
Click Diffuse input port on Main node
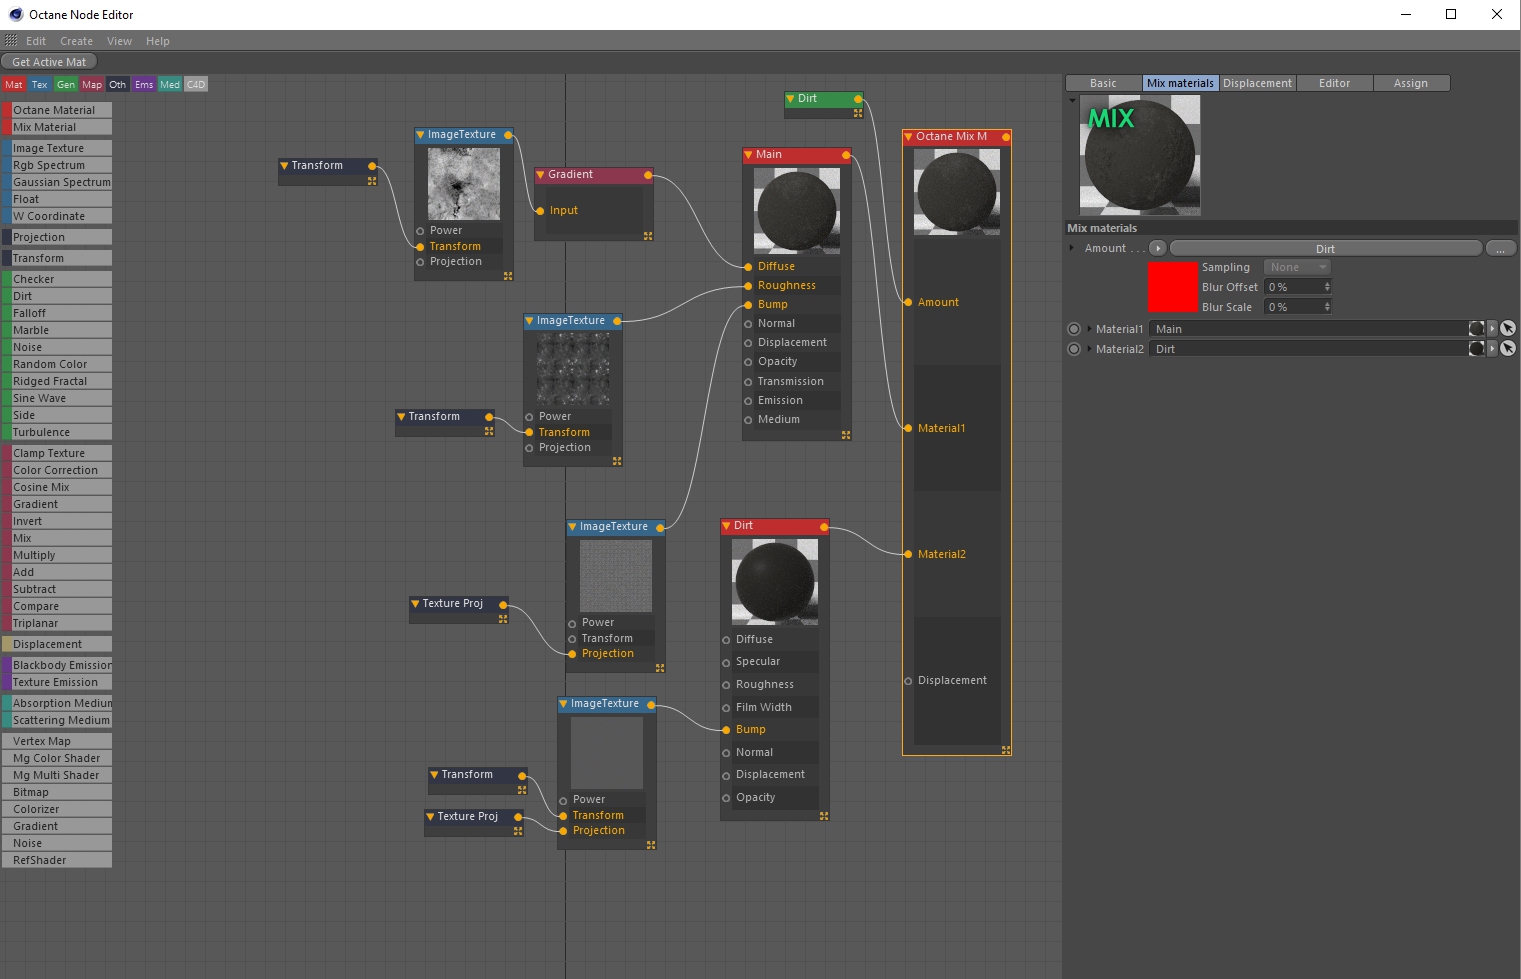tap(748, 267)
